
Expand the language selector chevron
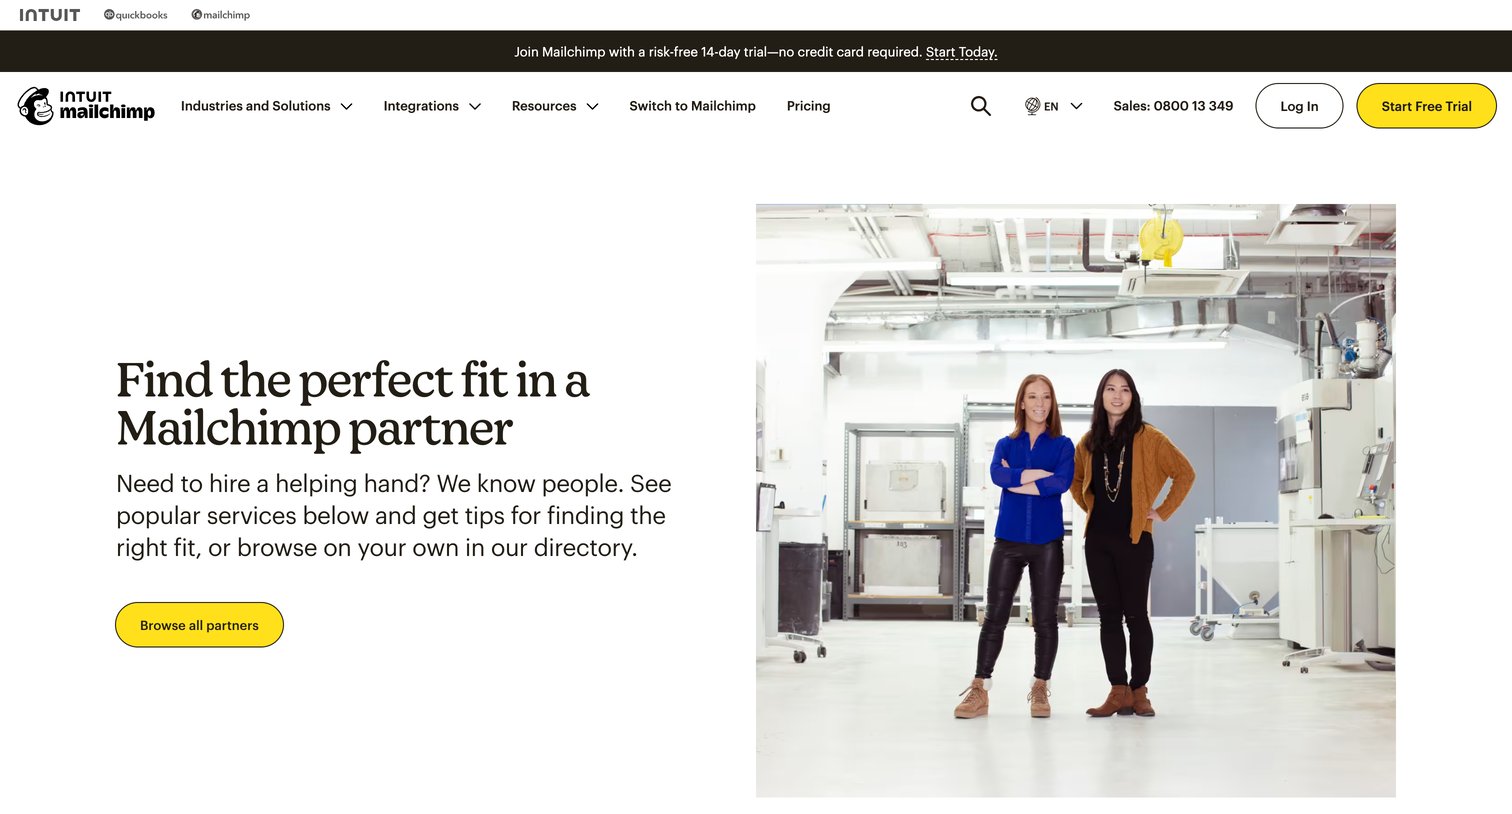coord(1076,106)
